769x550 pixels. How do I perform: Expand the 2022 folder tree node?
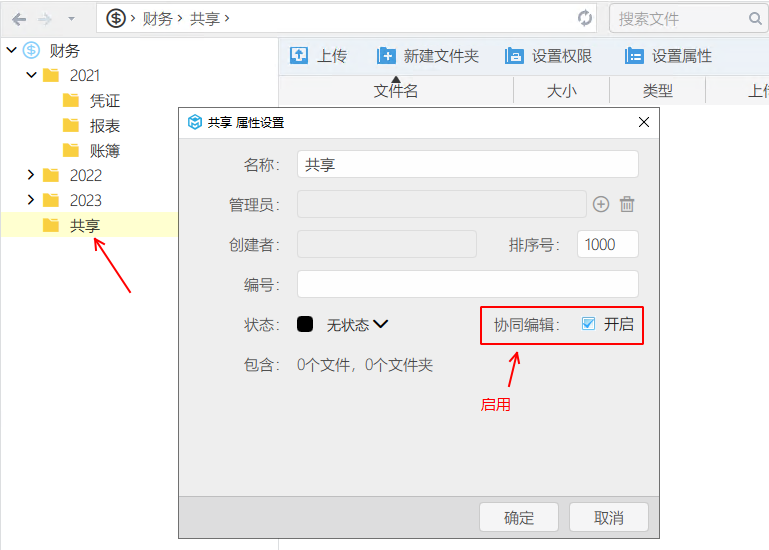(x=31, y=175)
